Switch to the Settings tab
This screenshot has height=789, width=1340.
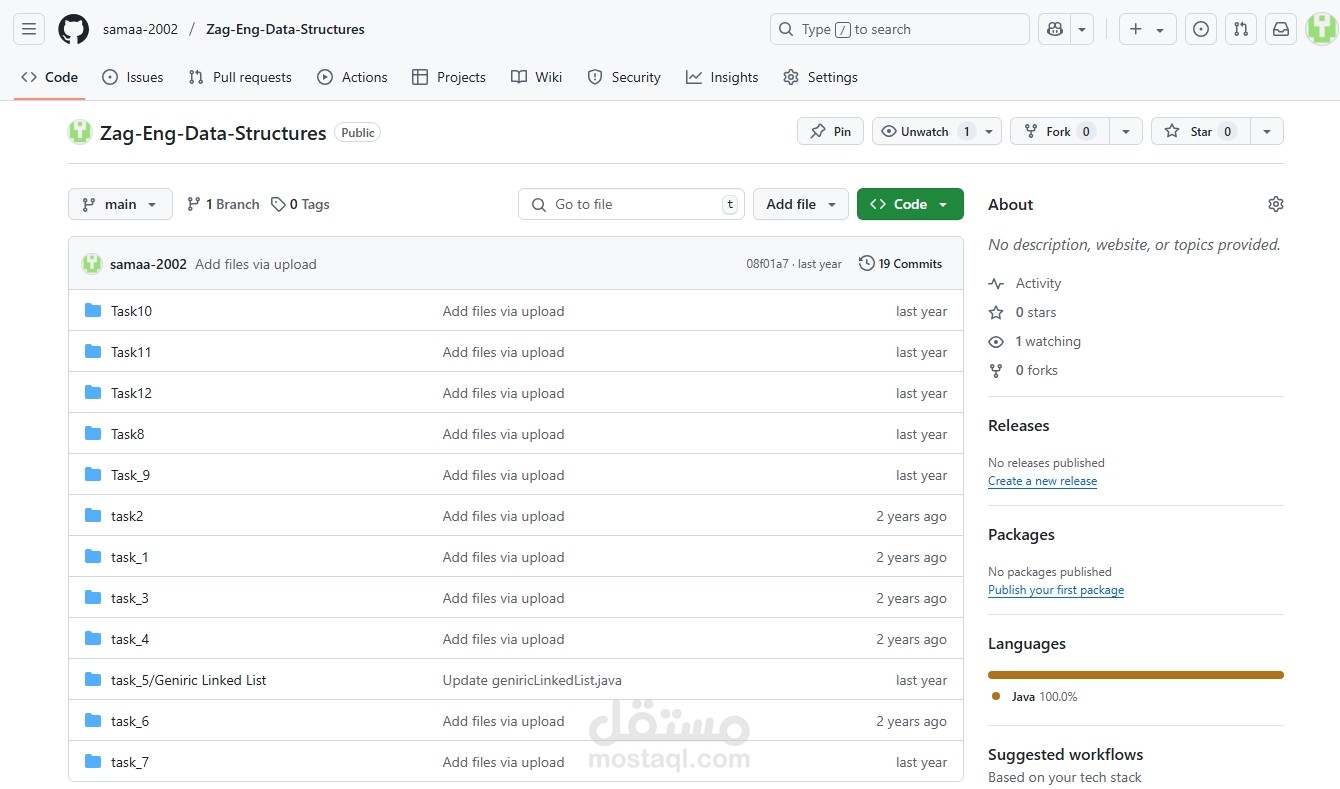point(820,77)
